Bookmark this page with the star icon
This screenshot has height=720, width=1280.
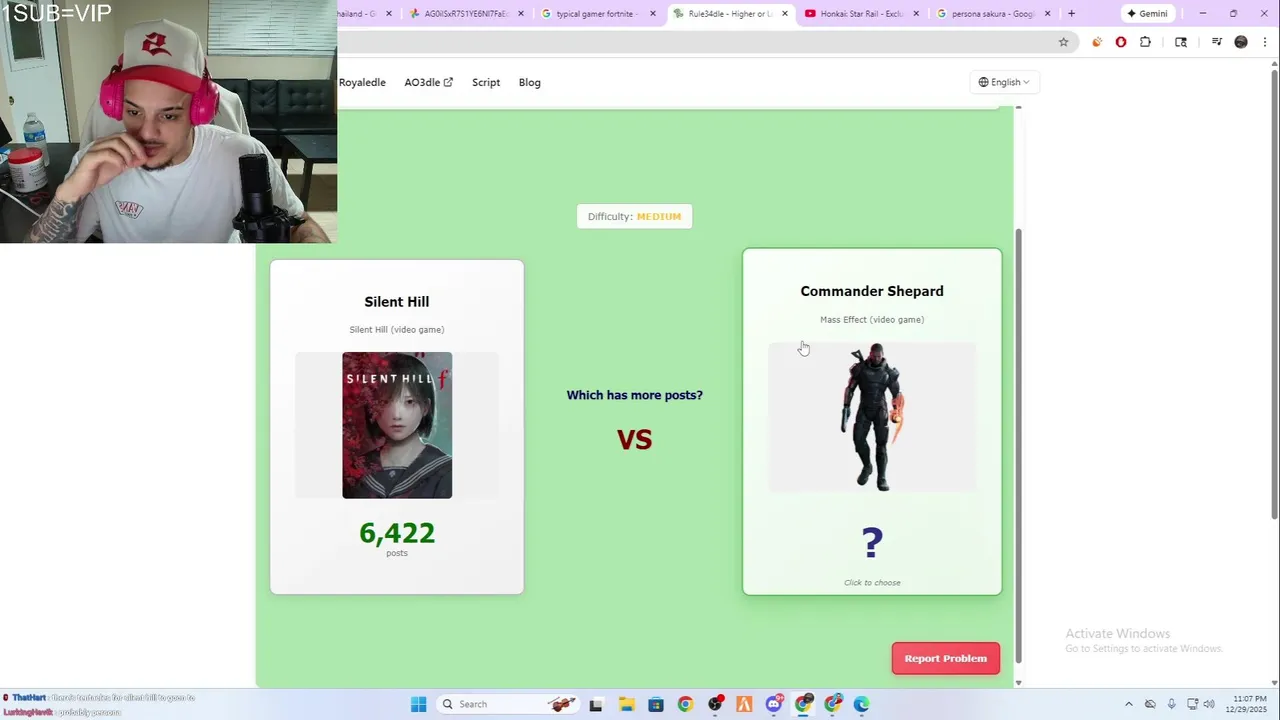1063,42
